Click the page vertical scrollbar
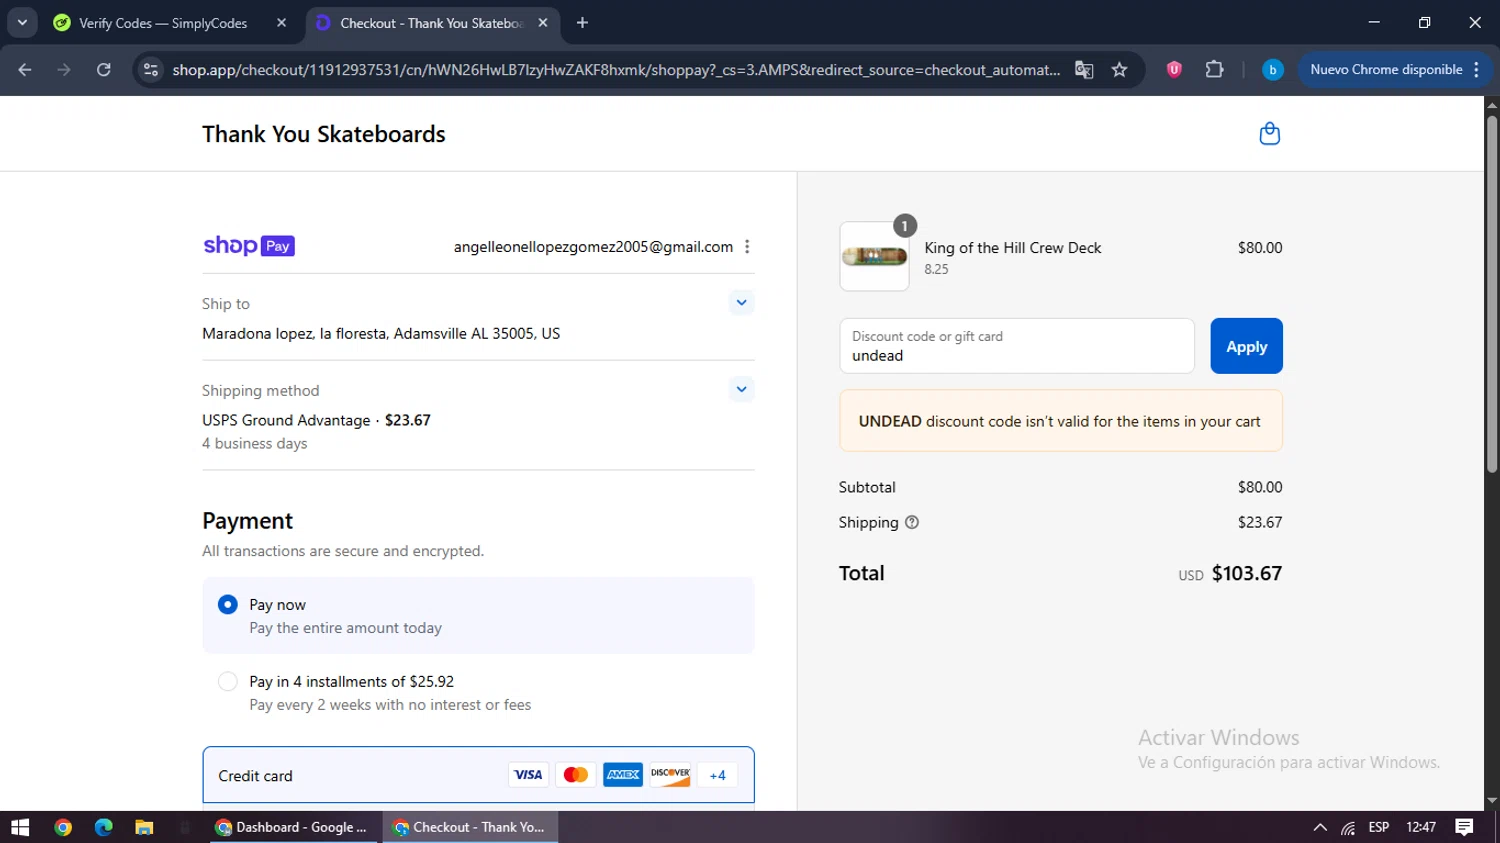 (x=1491, y=295)
